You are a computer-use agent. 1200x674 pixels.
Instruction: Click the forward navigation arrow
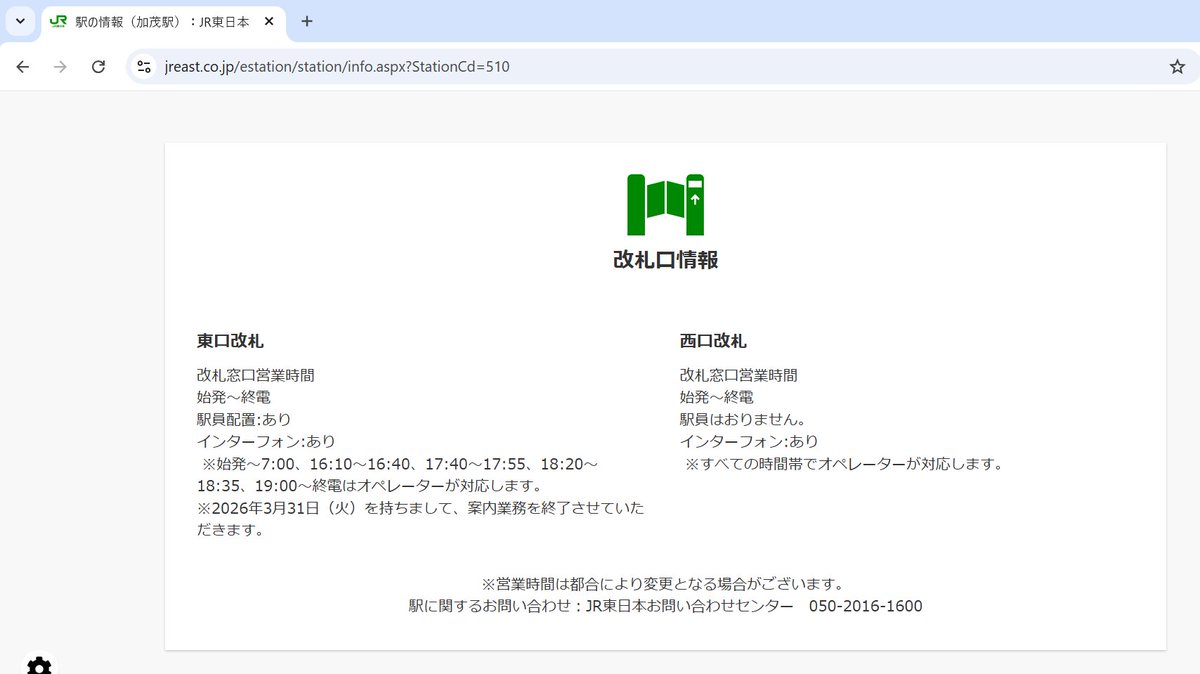60,67
